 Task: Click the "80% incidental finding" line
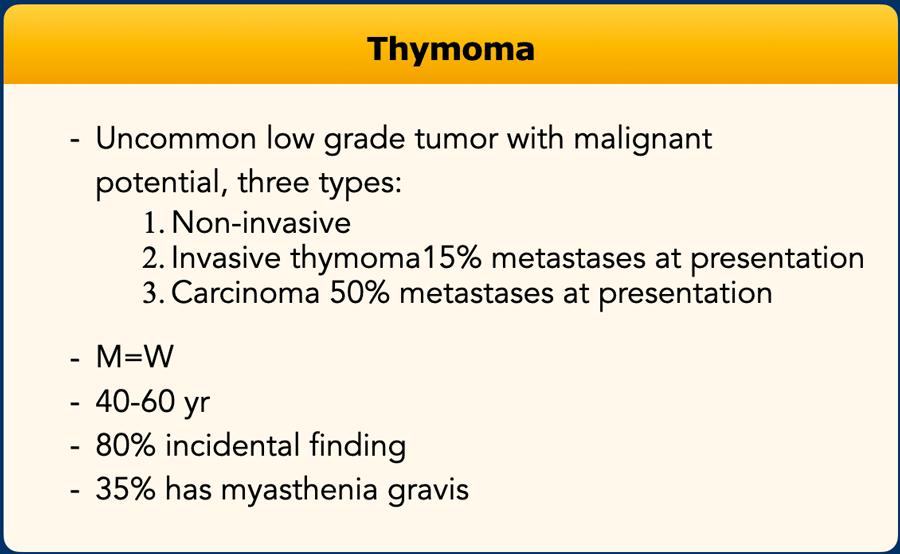point(251,445)
